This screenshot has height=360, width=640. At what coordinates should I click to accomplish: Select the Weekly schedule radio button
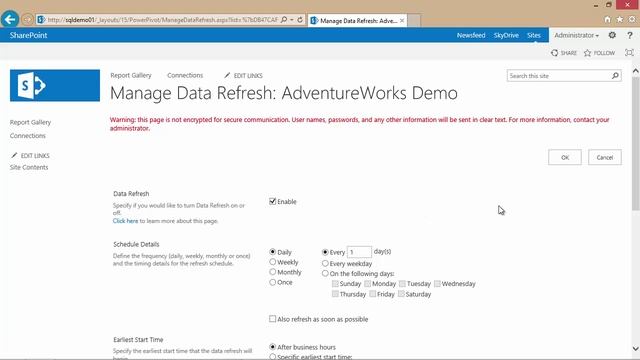coord(273,262)
